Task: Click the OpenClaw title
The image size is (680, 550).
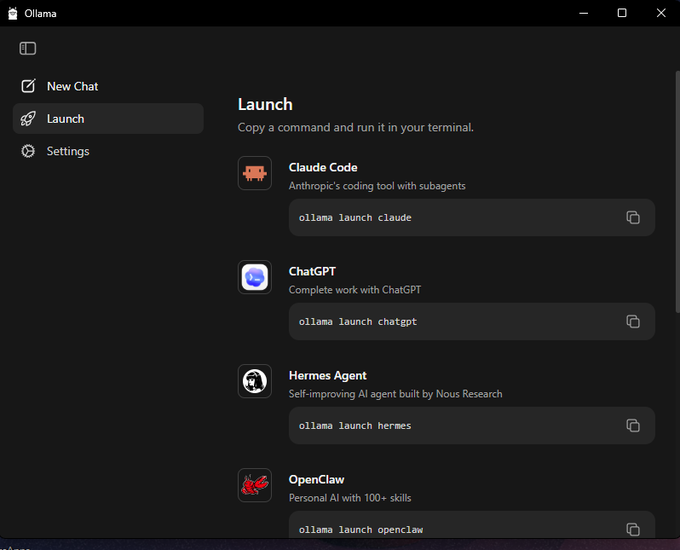Action: 317,480
